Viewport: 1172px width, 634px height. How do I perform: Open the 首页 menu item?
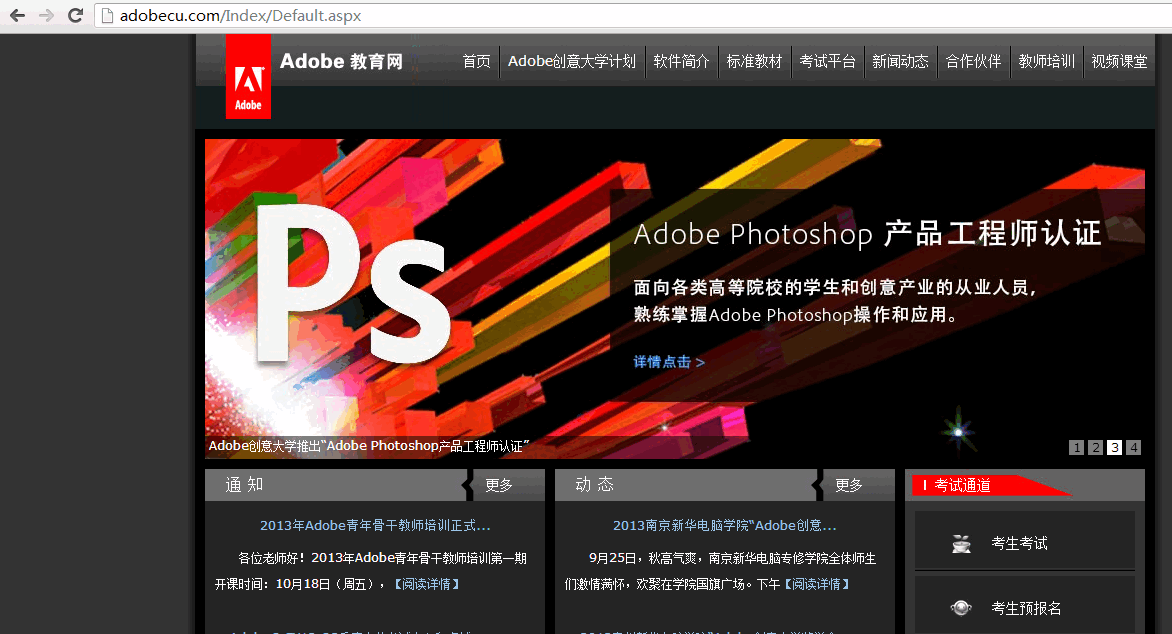click(x=476, y=61)
